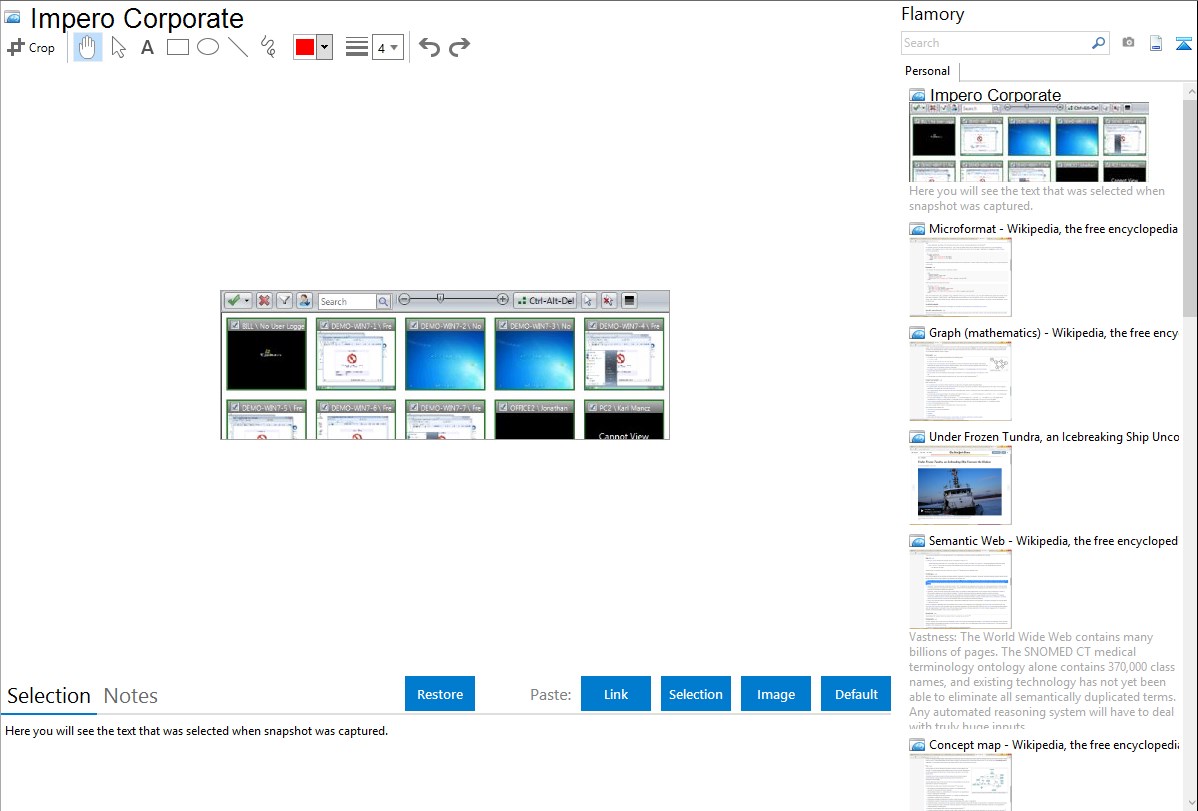Open the Selection tab
The width and height of the screenshot is (1198, 811).
(x=49, y=696)
